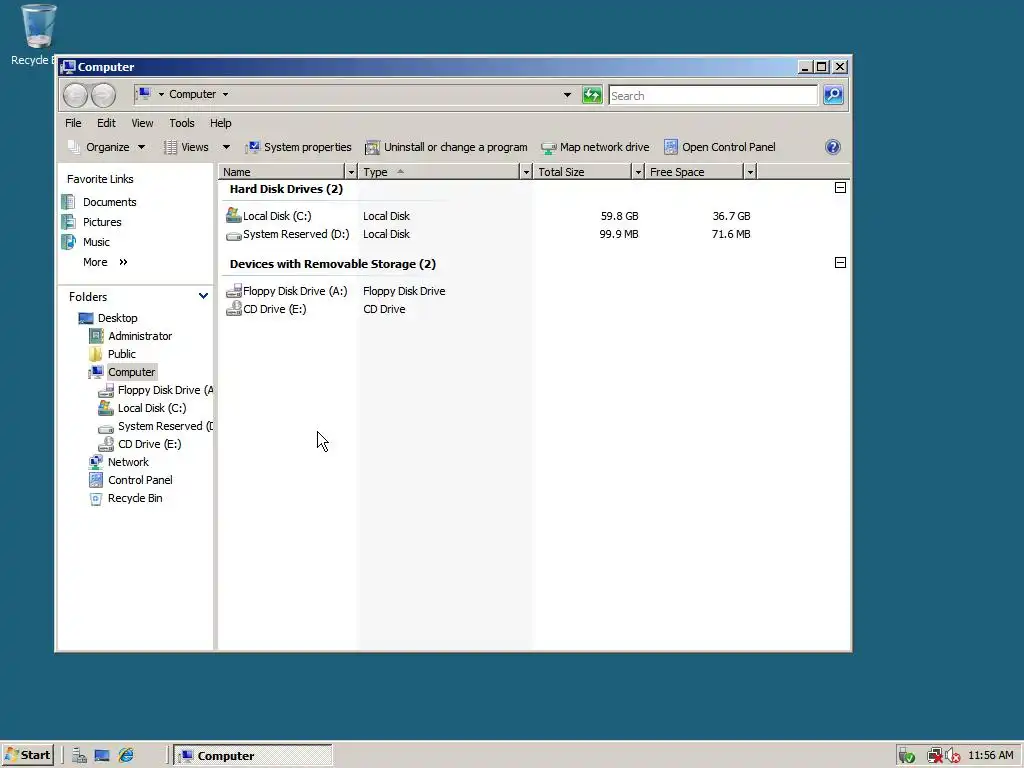Click the CD Drive (E:) icon in file list

click(234, 309)
